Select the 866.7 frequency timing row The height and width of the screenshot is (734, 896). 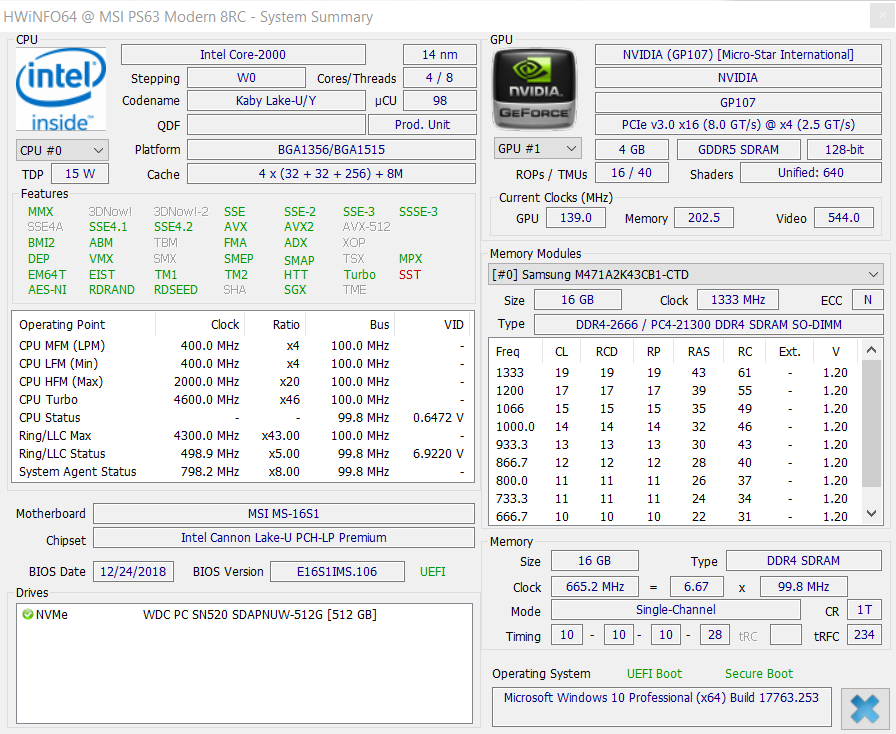[674, 462]
